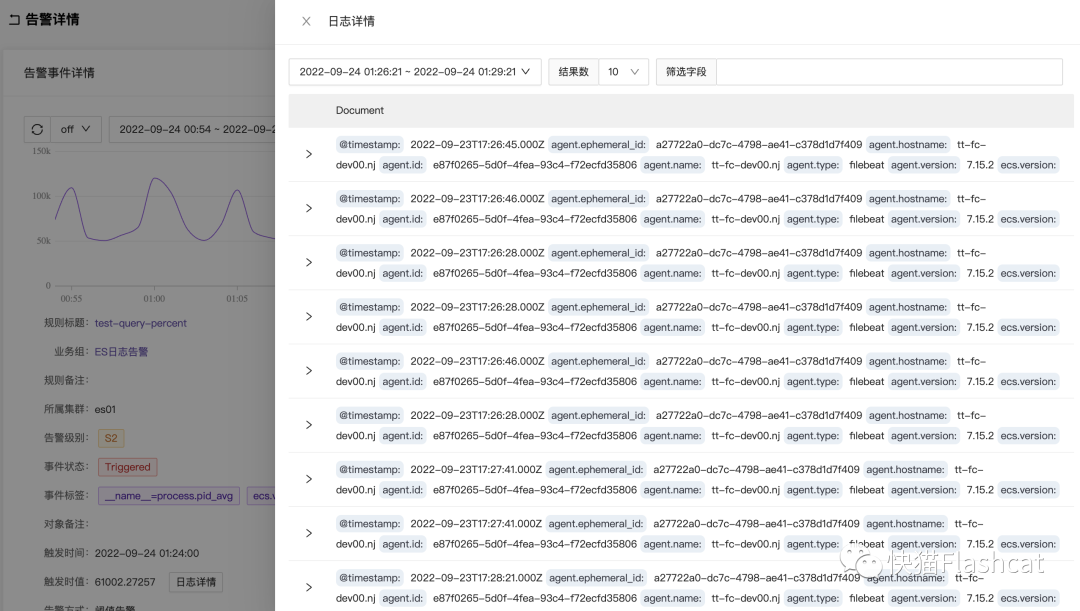Image resolution: width=1080 pixels, height=611 pixels.
Task: Click the S2 severity tag
Action: coord(111,438)
